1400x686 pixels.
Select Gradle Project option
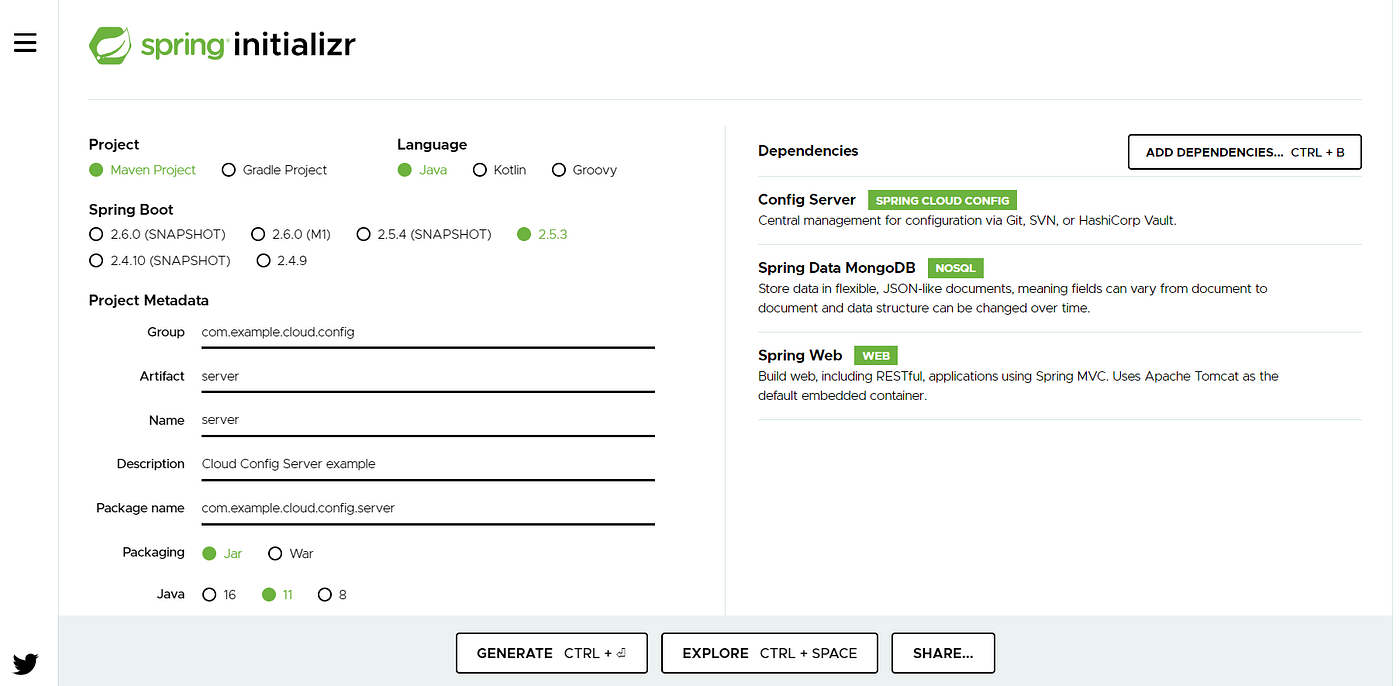coord(275,170)
